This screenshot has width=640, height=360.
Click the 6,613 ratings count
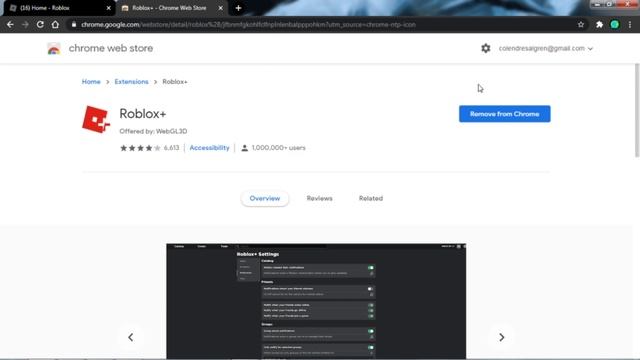(171, 148)
